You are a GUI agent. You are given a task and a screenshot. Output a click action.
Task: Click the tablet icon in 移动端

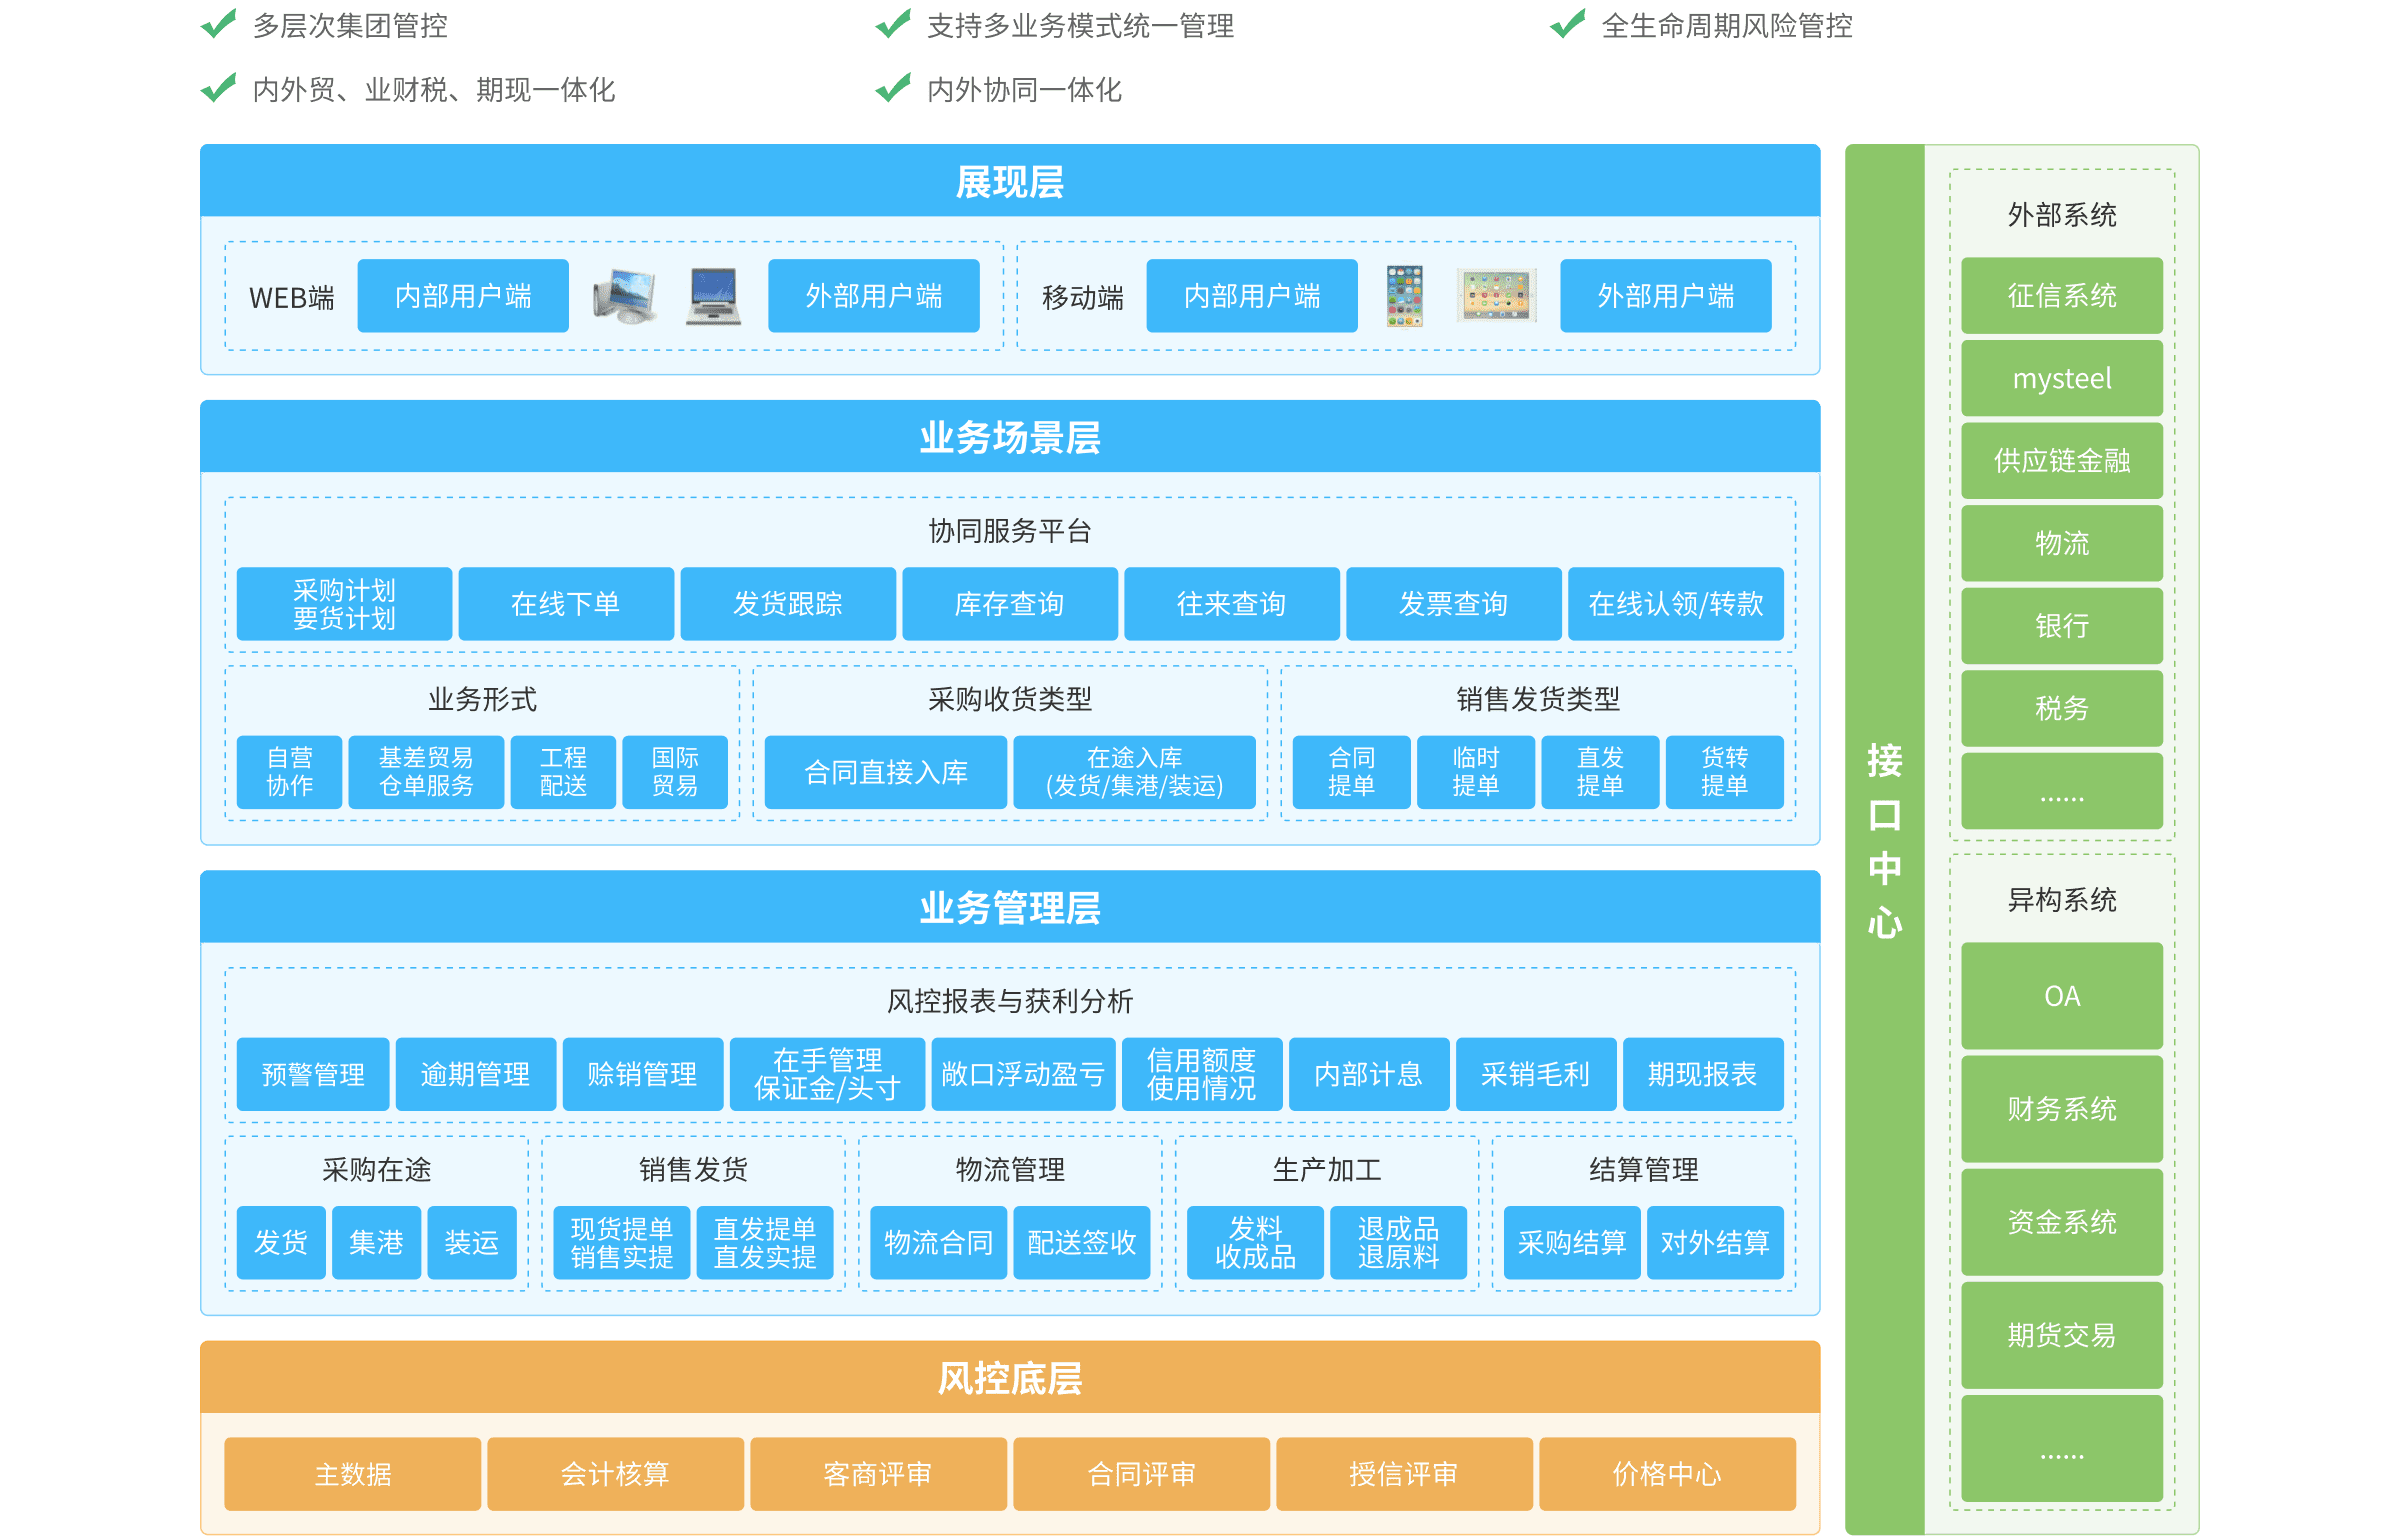(1495, 296)
